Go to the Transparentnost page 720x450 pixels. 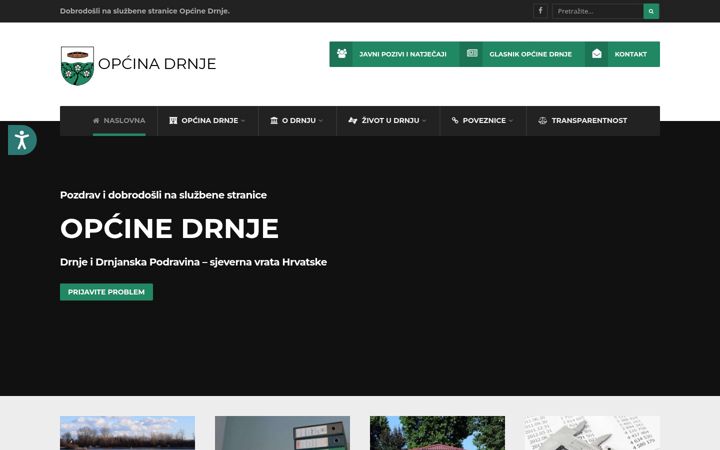[589, 120]
